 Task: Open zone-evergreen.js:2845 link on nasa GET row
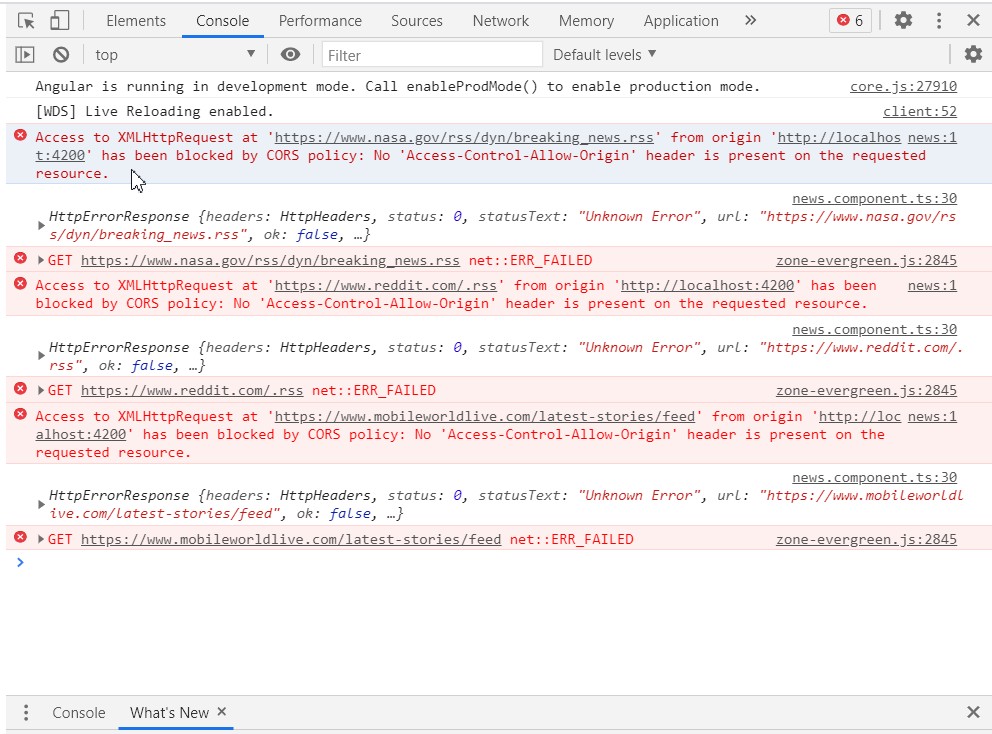[x=866, y=260]
